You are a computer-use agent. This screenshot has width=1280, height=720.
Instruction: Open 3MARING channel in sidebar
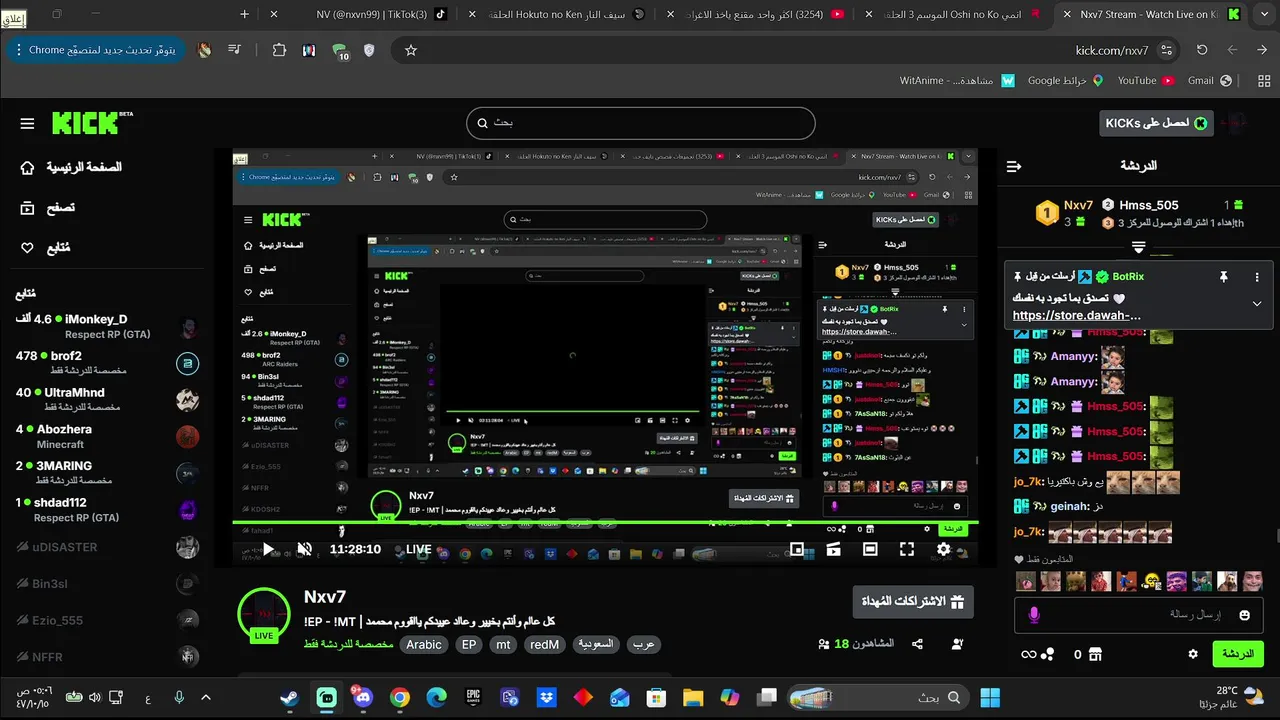pyautogui.click(x=105, y=473)
